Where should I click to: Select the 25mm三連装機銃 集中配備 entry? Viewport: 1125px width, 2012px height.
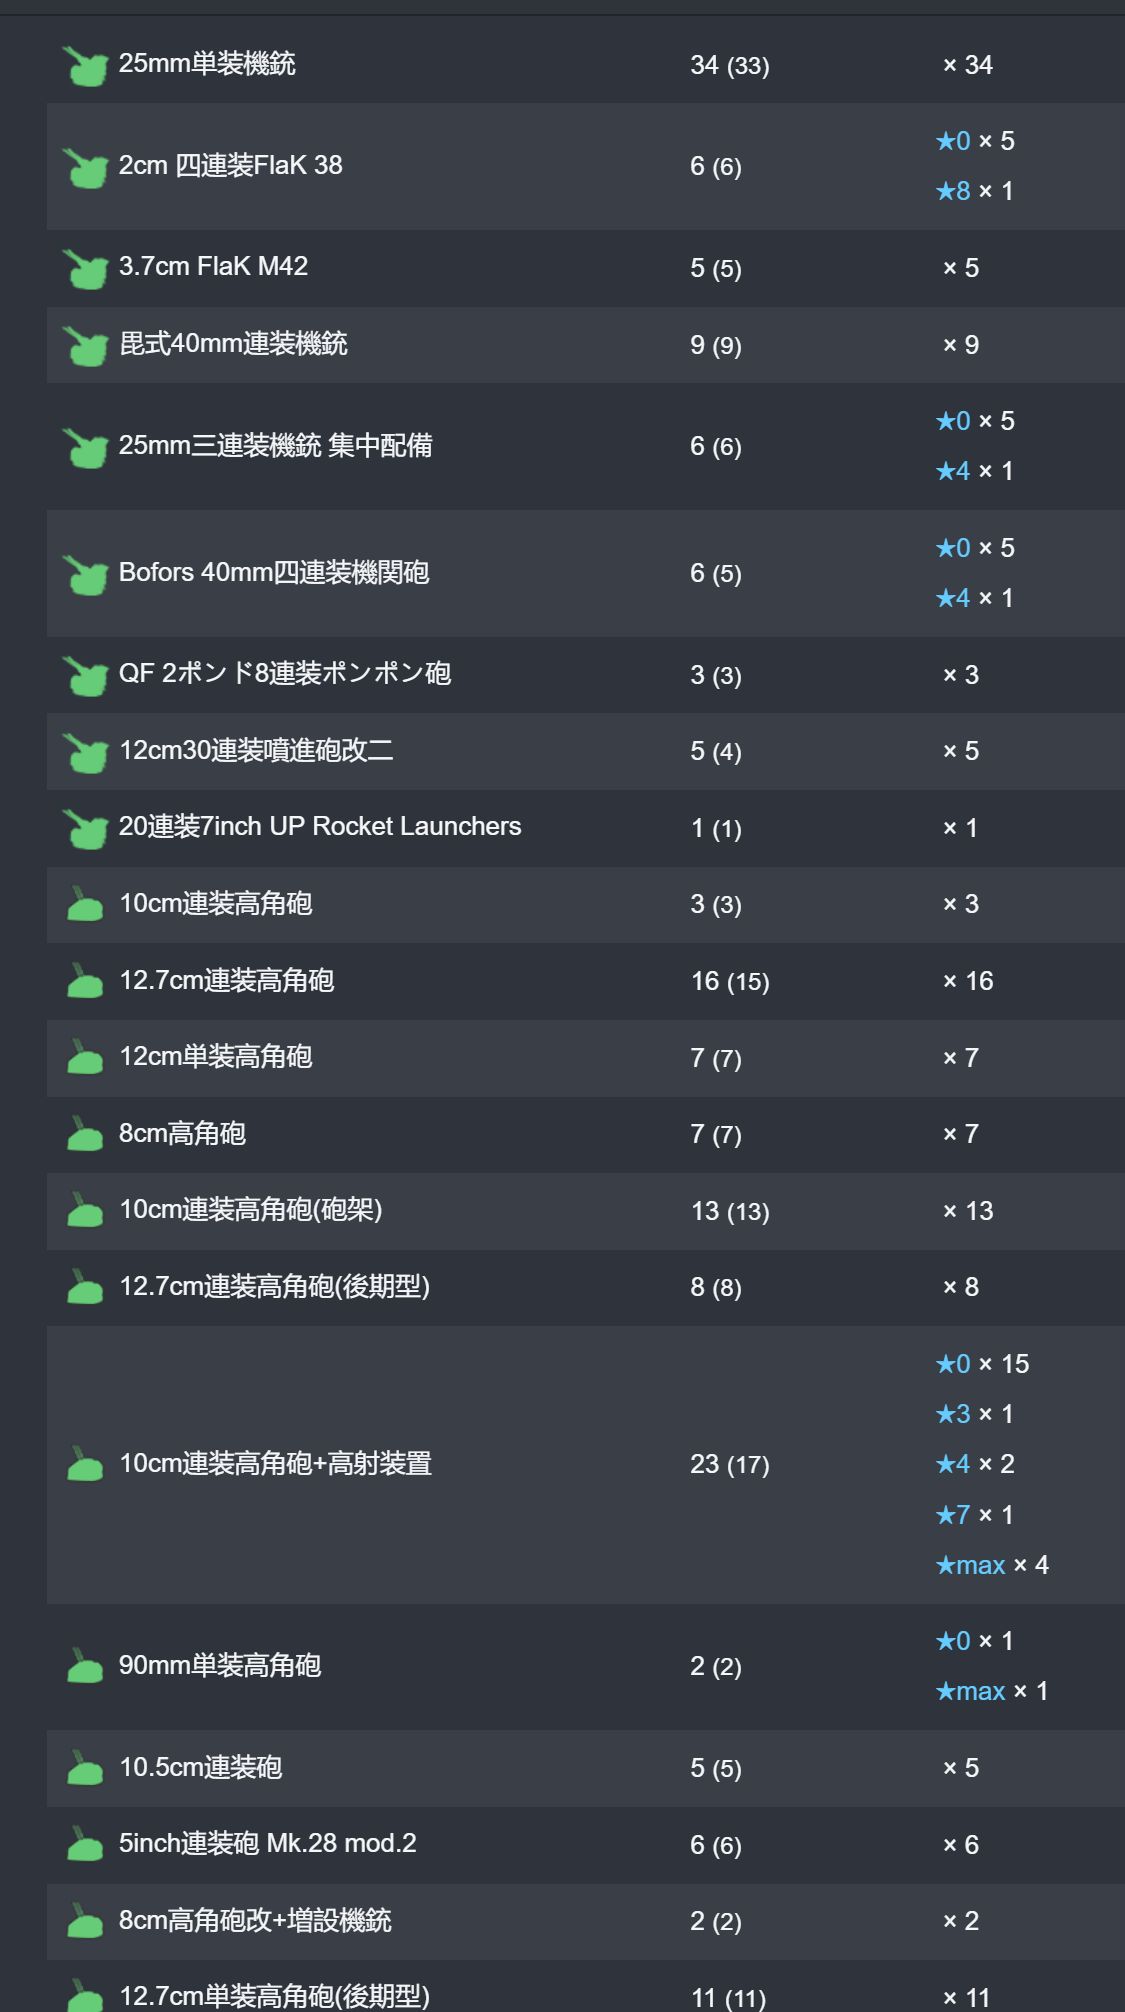[x=275, y=446]
